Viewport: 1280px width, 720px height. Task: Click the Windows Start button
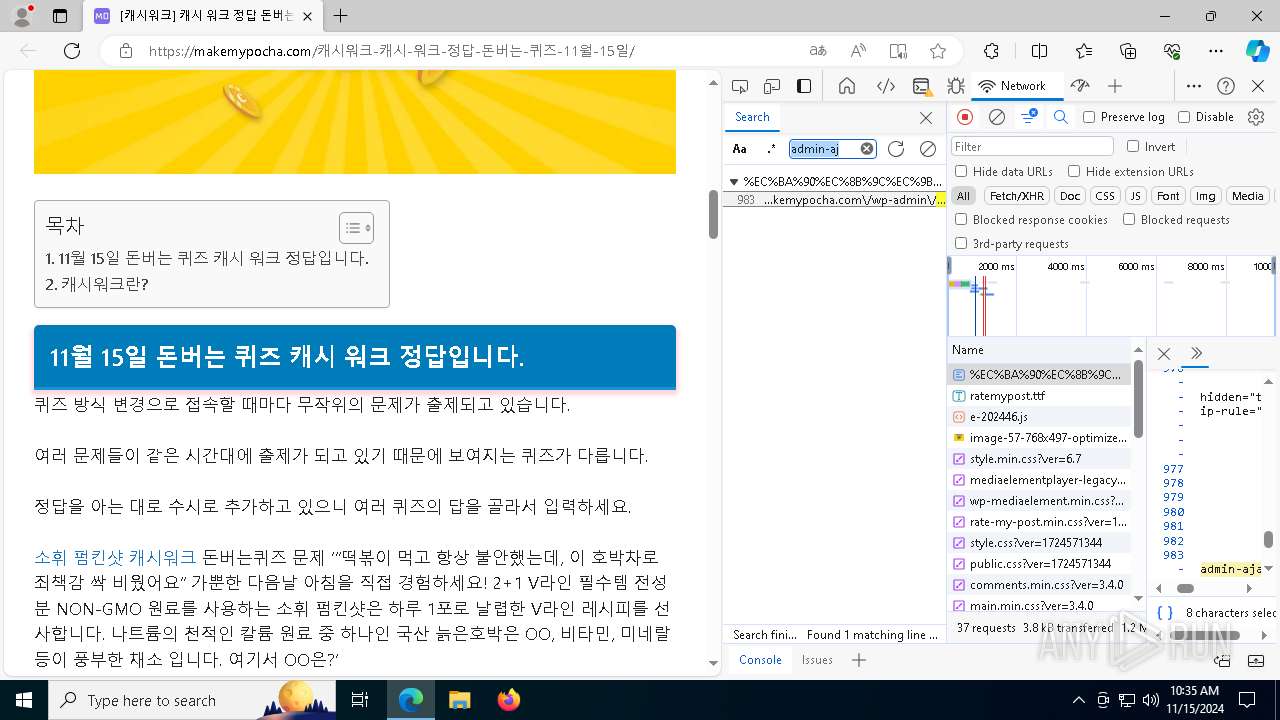[23, 700]
